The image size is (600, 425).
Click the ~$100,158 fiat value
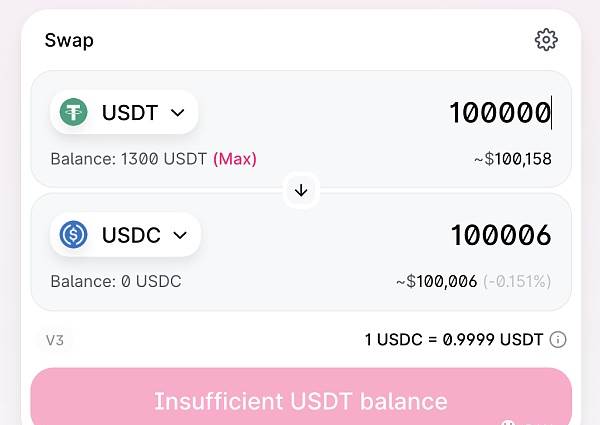coord(513,159)
